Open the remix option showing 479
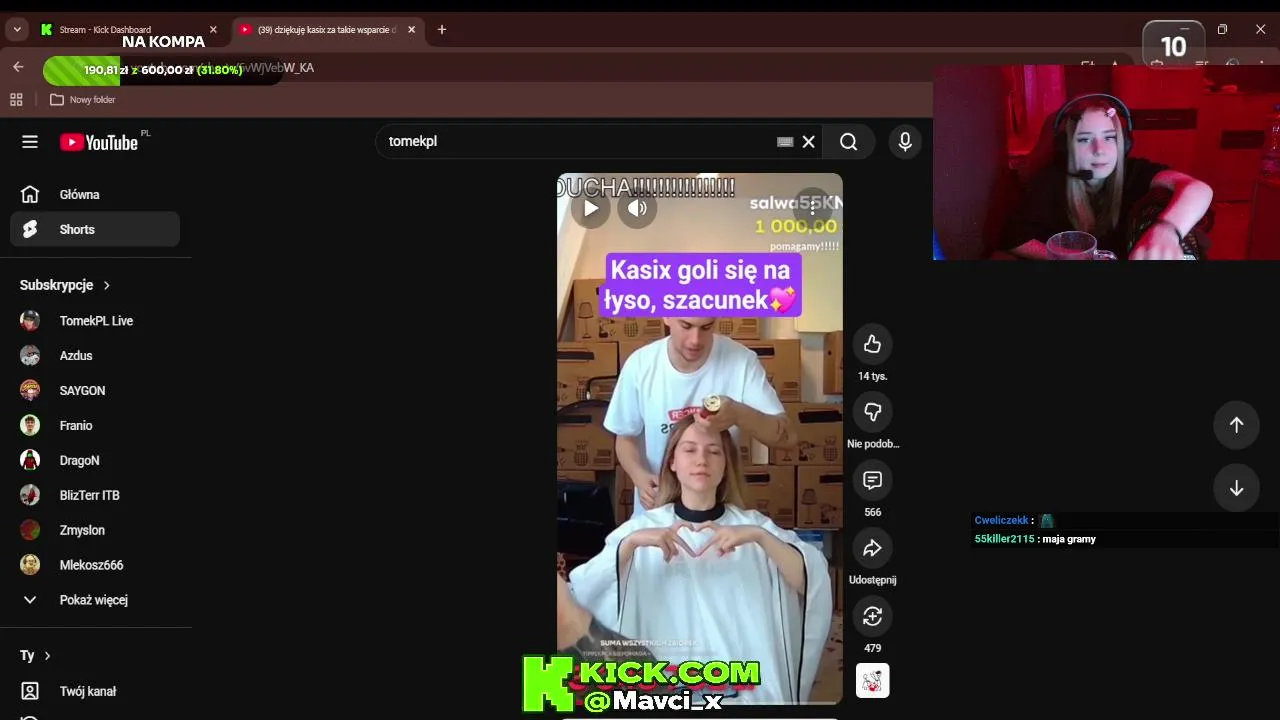 tap(872, 616)
